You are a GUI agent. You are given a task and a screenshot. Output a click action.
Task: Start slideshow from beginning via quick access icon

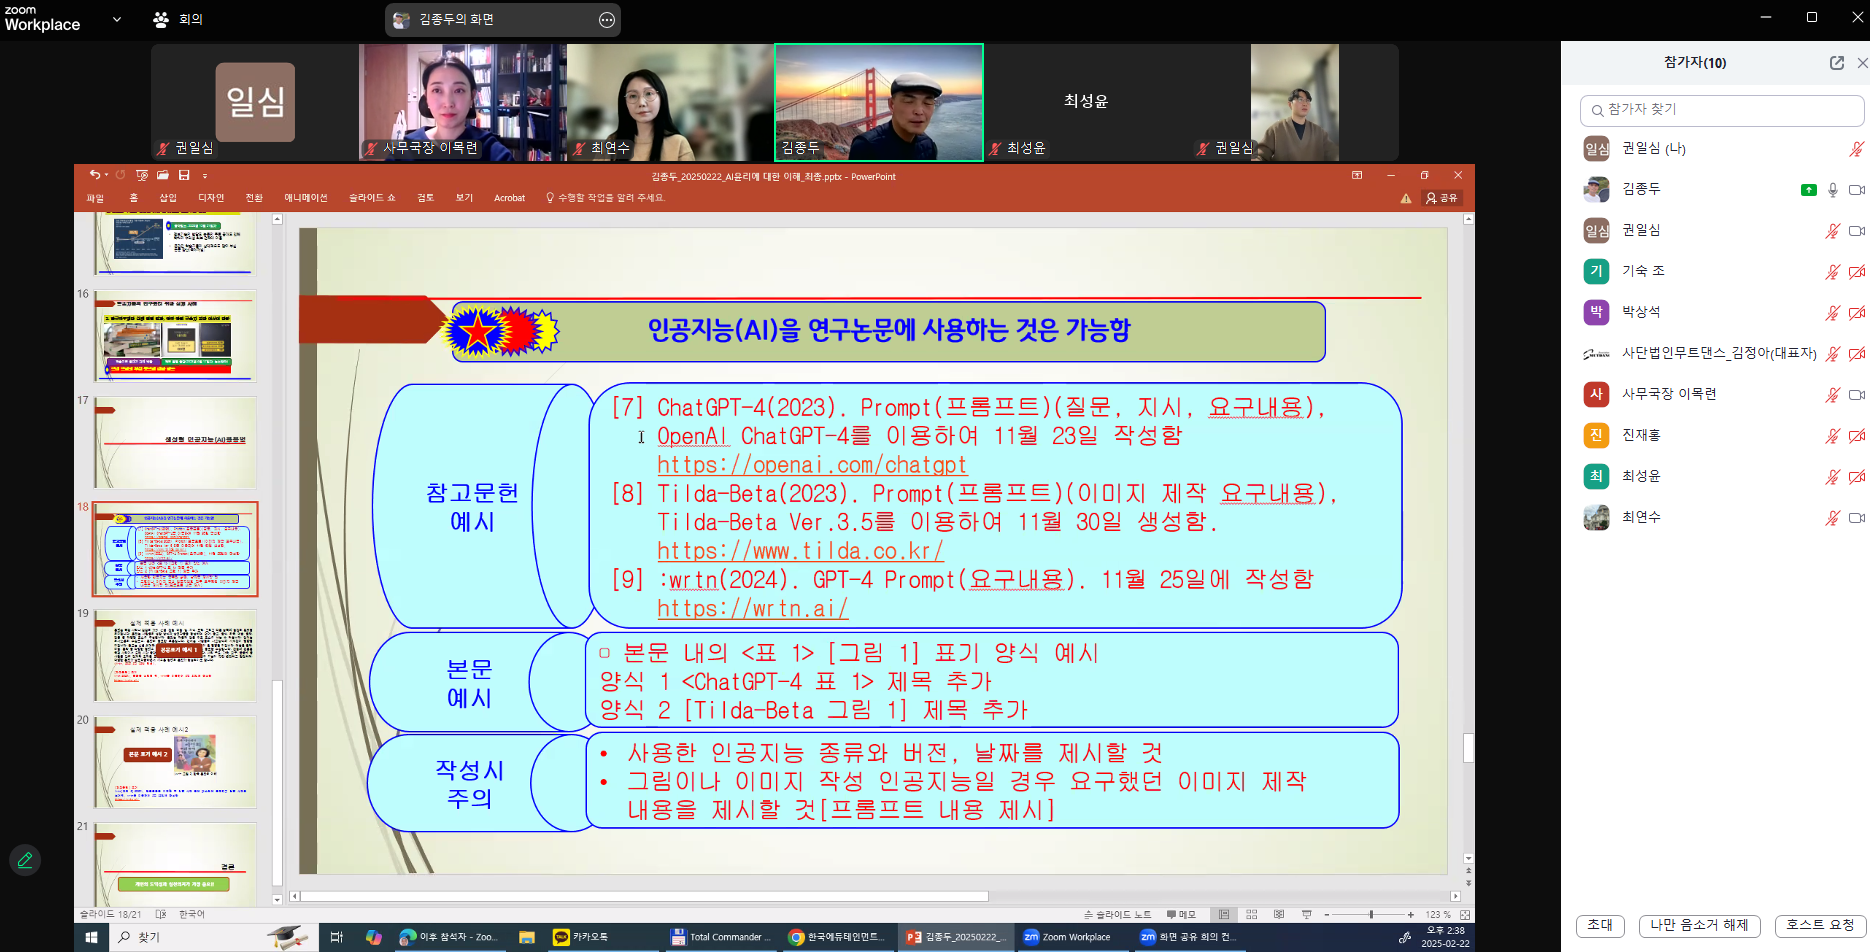coord(142,175)
